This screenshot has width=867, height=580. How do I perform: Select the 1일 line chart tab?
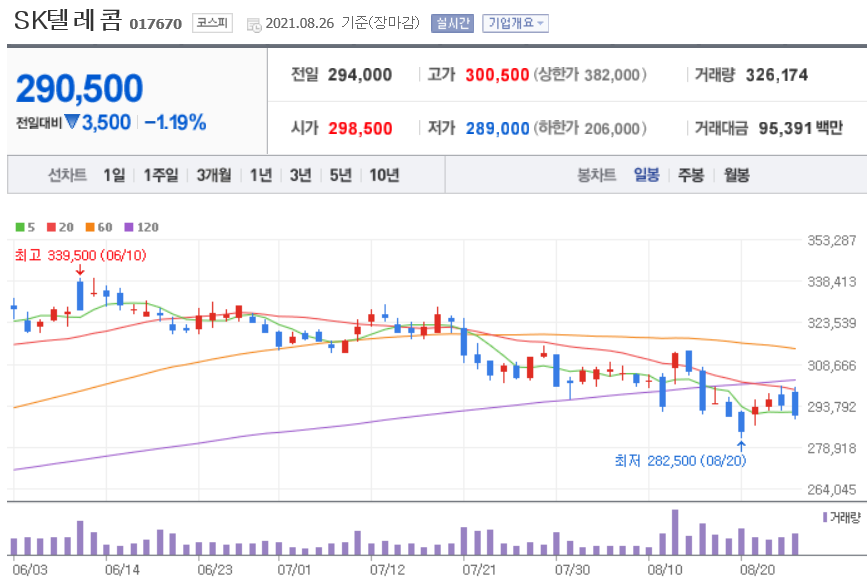click(114, 175)
